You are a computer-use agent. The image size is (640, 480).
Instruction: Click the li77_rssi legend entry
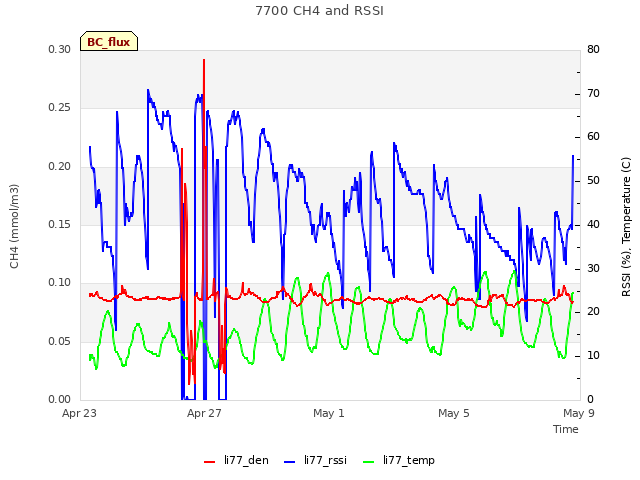[315, 460]
